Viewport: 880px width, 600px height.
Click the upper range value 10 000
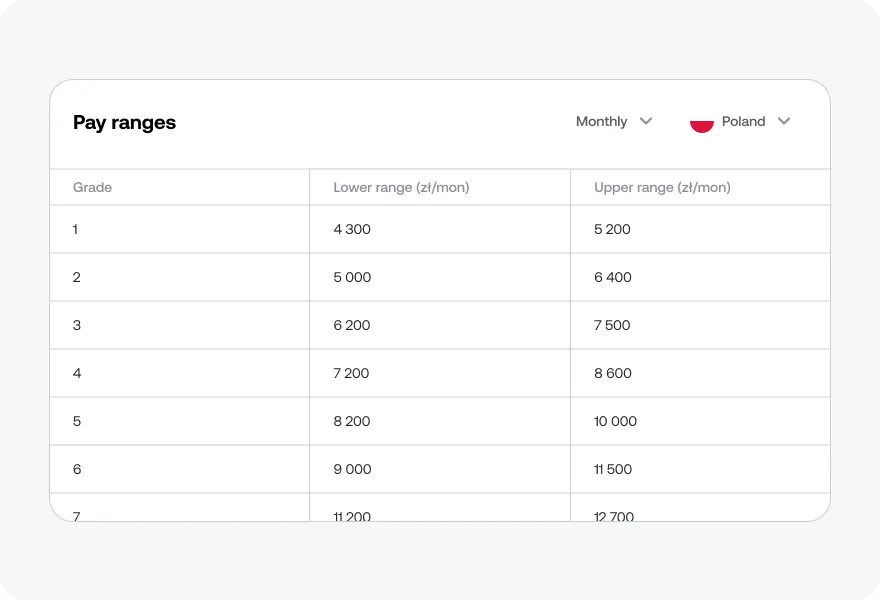(615, 421)
